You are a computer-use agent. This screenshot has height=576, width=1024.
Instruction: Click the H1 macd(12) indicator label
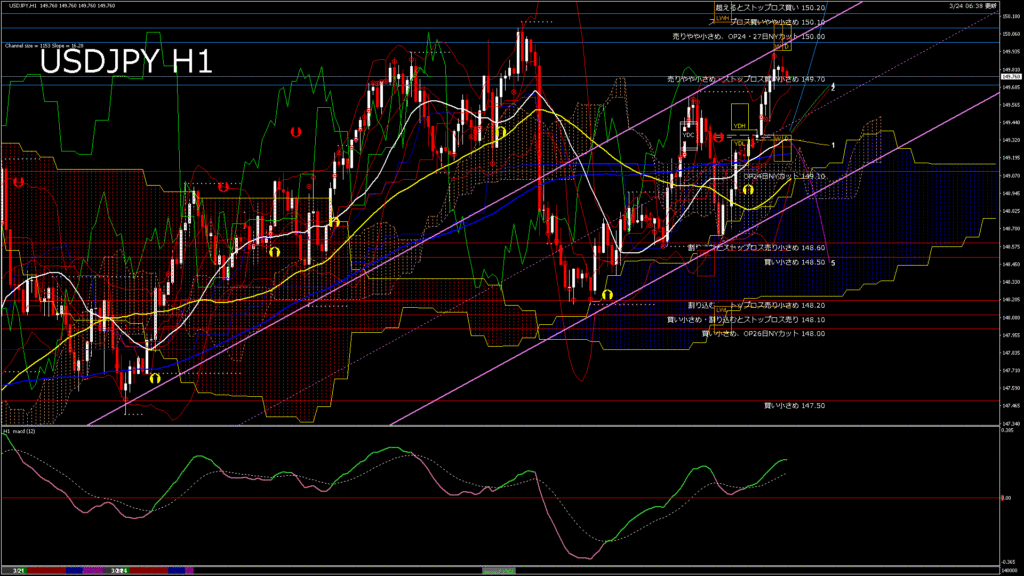[x=18, y=431]
